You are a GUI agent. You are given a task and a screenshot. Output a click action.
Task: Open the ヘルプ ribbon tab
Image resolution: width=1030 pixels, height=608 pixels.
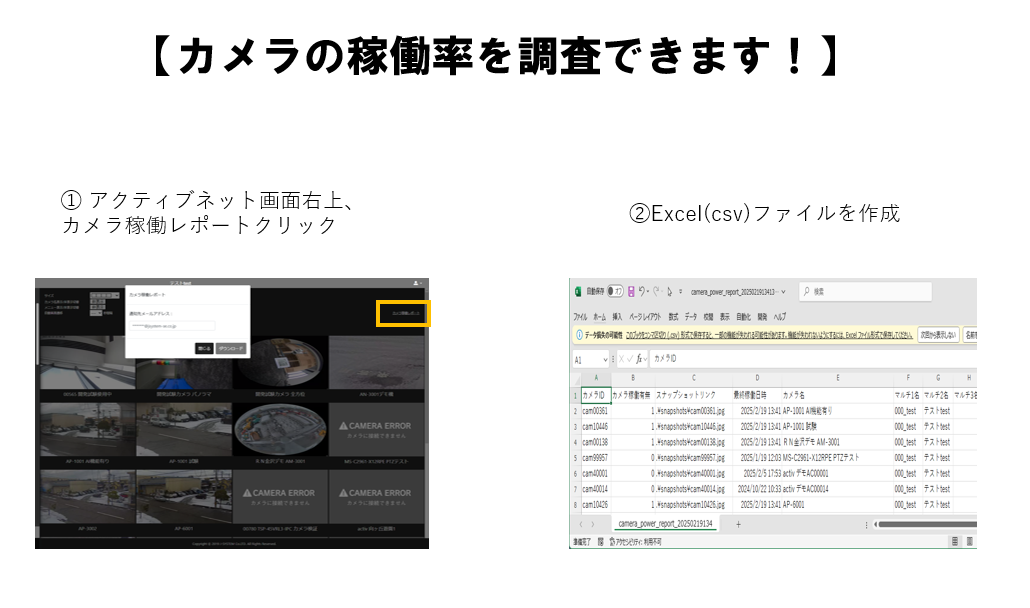pos(780,316)
